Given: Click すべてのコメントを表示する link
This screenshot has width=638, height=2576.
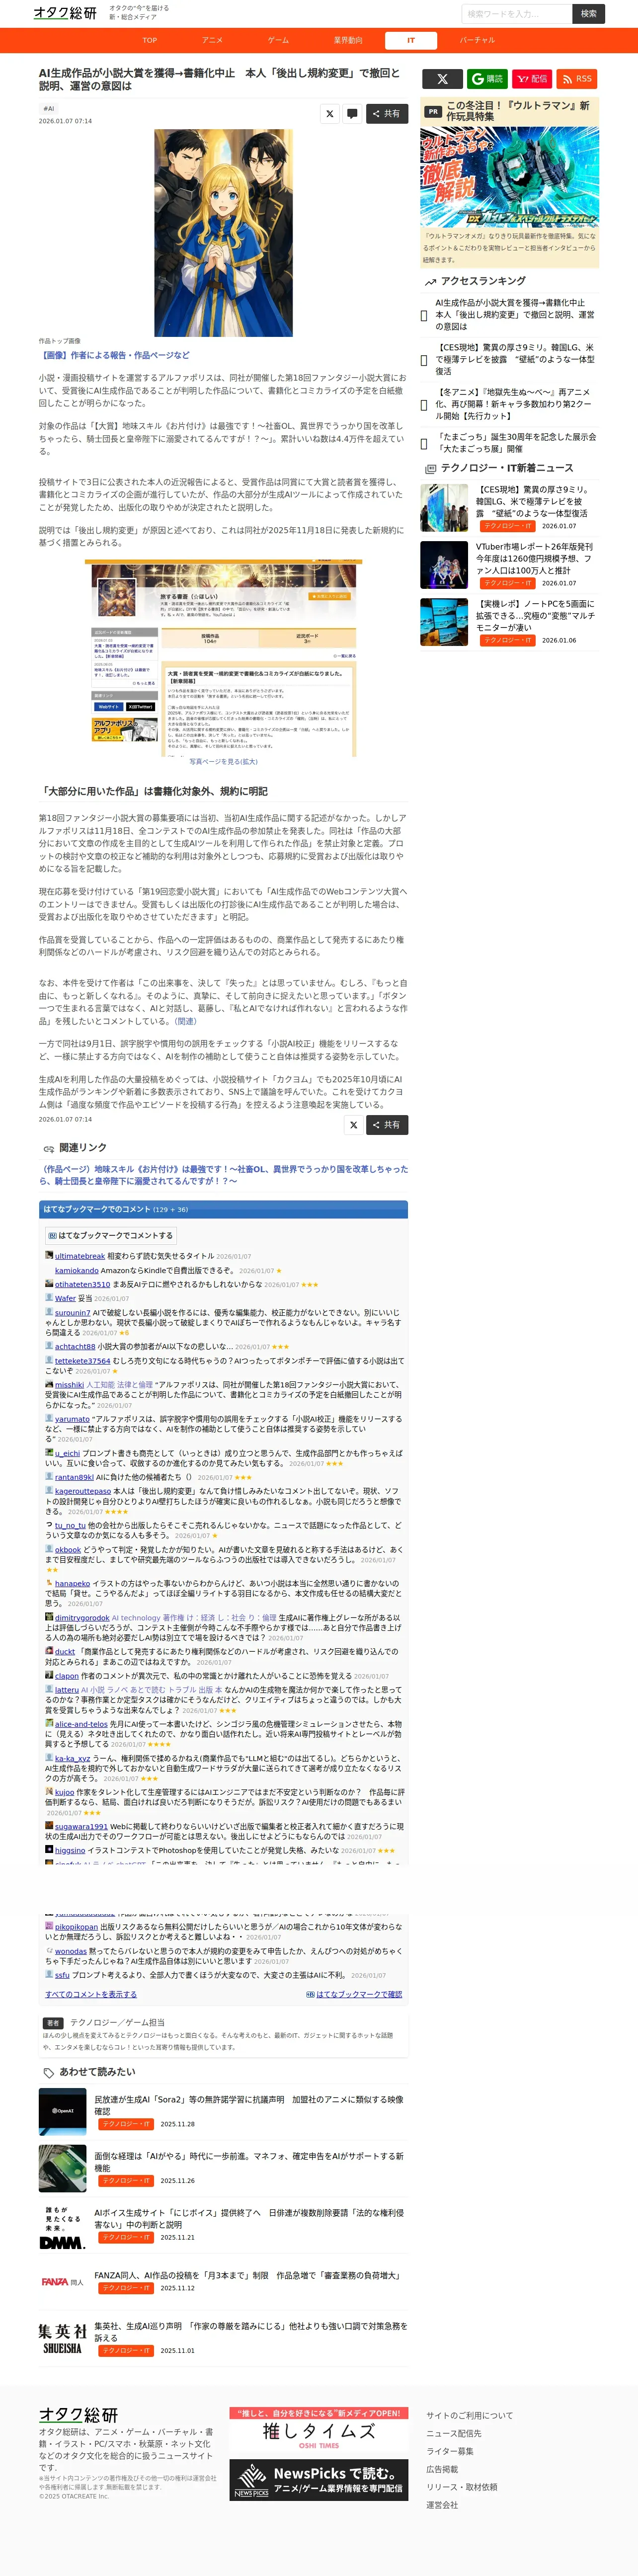Looking at the screenshot, I should (91, 1994).
